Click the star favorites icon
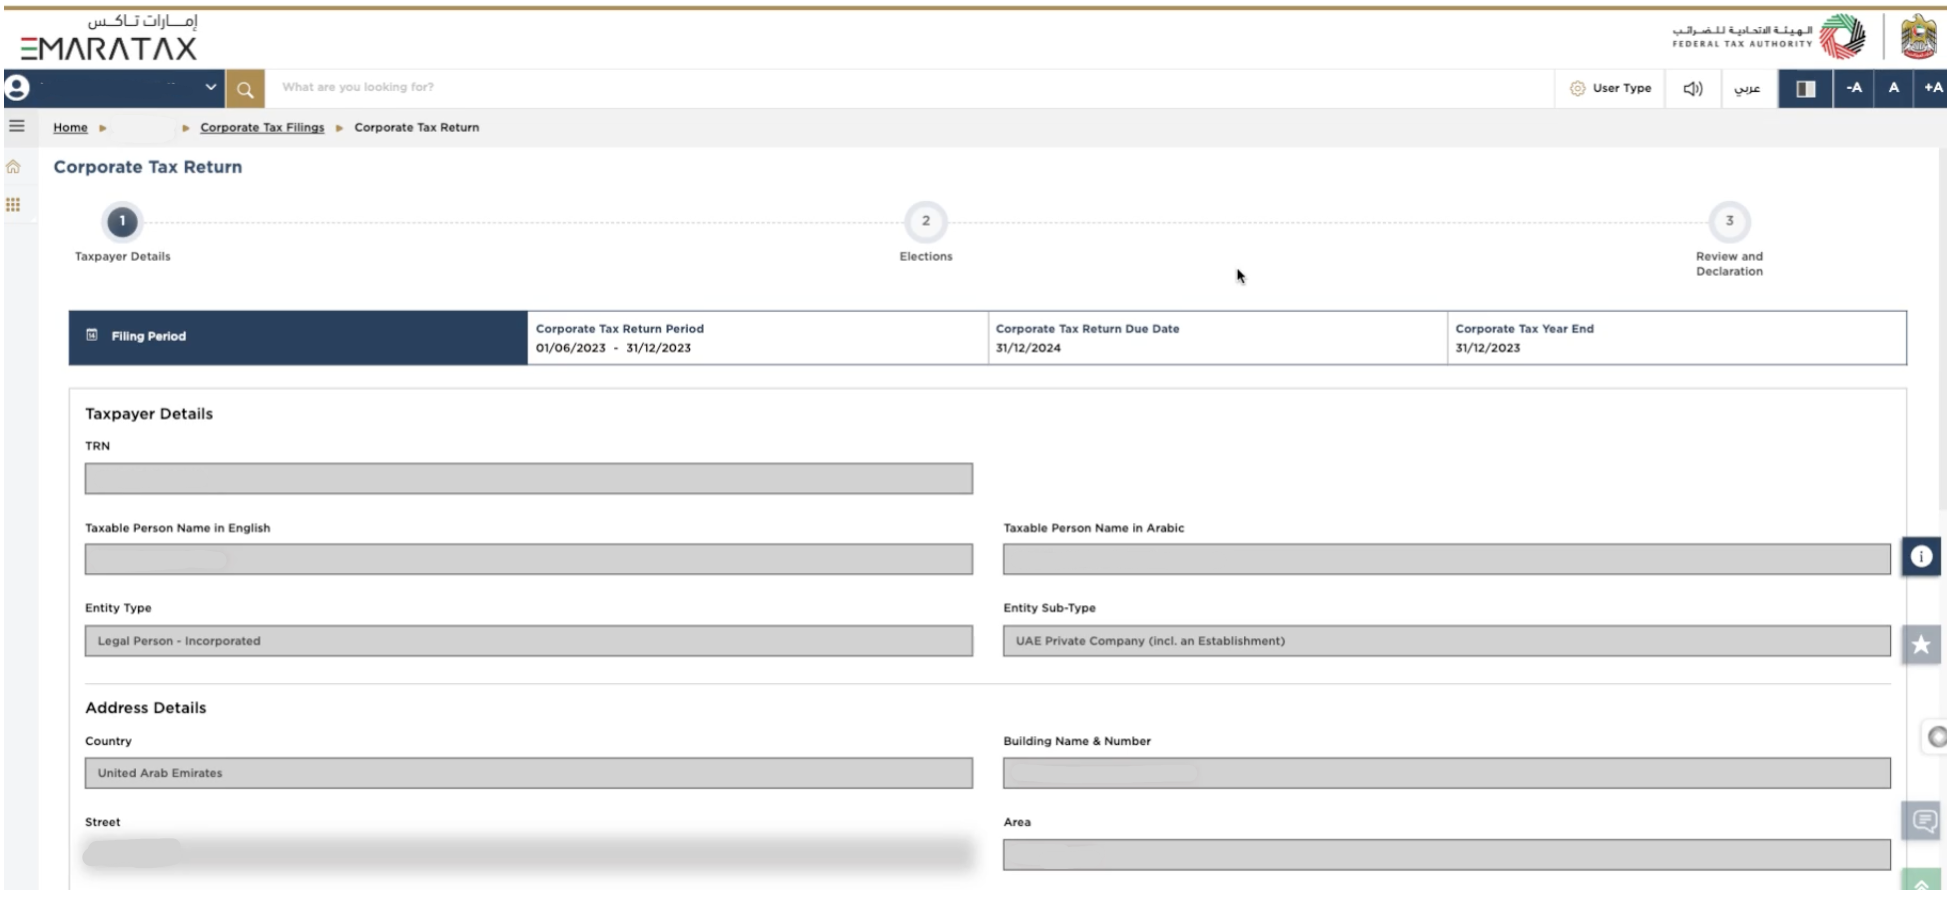 [1920, 645]
